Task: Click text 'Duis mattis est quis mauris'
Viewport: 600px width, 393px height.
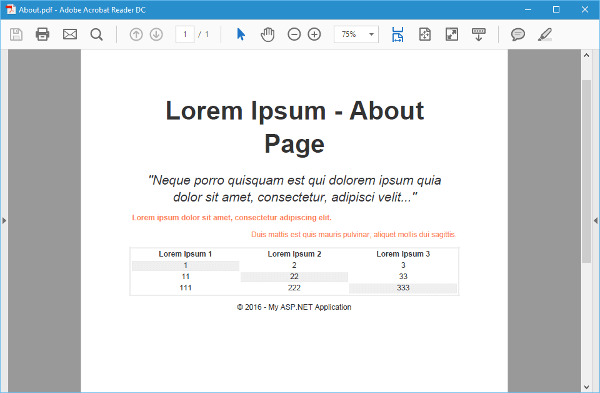Action: point(353,234)
